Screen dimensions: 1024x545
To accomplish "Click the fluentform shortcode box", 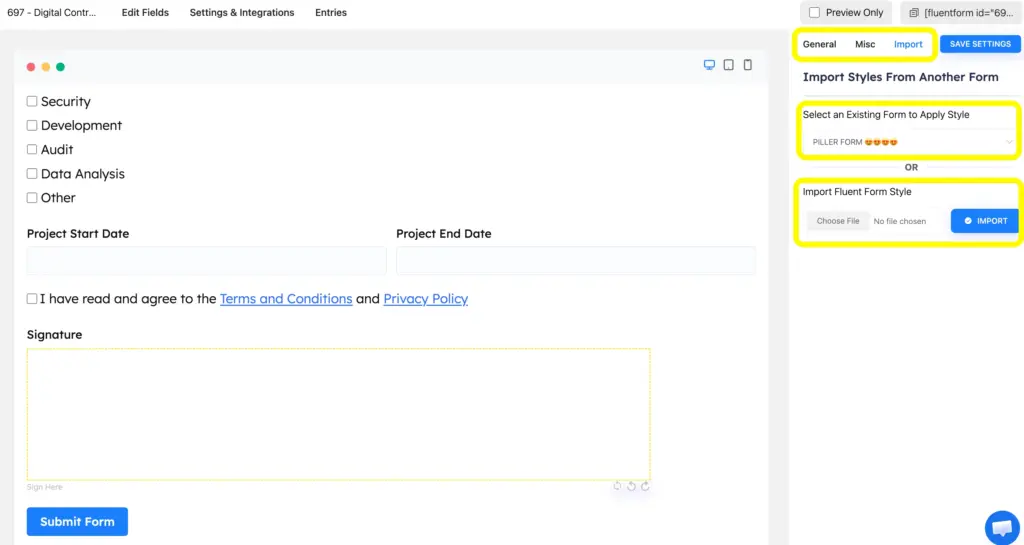I will tap(961, 13).
